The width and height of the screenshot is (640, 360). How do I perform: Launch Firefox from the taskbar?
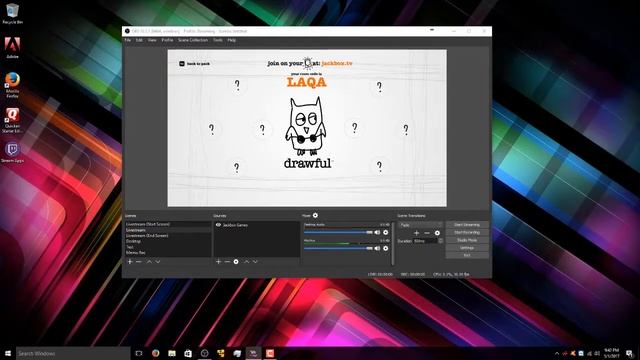(156, 353)
